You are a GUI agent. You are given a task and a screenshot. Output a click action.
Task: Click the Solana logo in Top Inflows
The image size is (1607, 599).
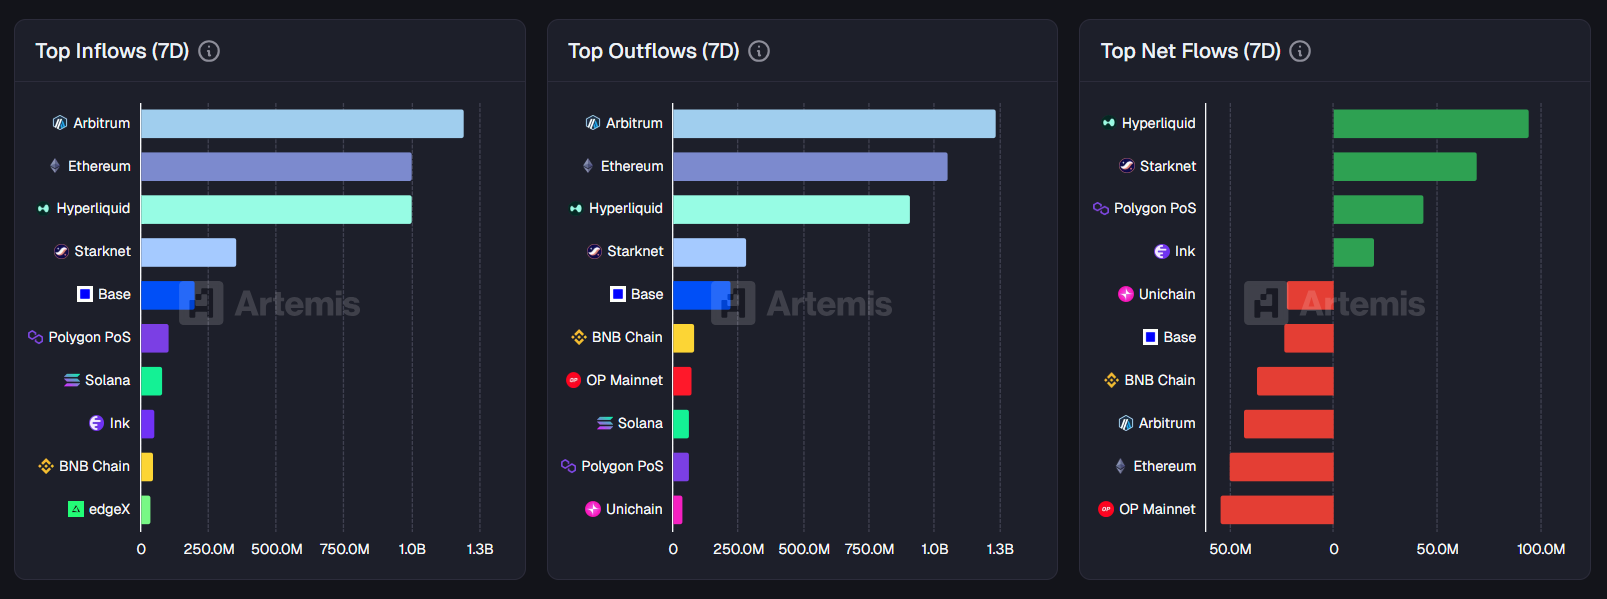[x=72, y=380]
